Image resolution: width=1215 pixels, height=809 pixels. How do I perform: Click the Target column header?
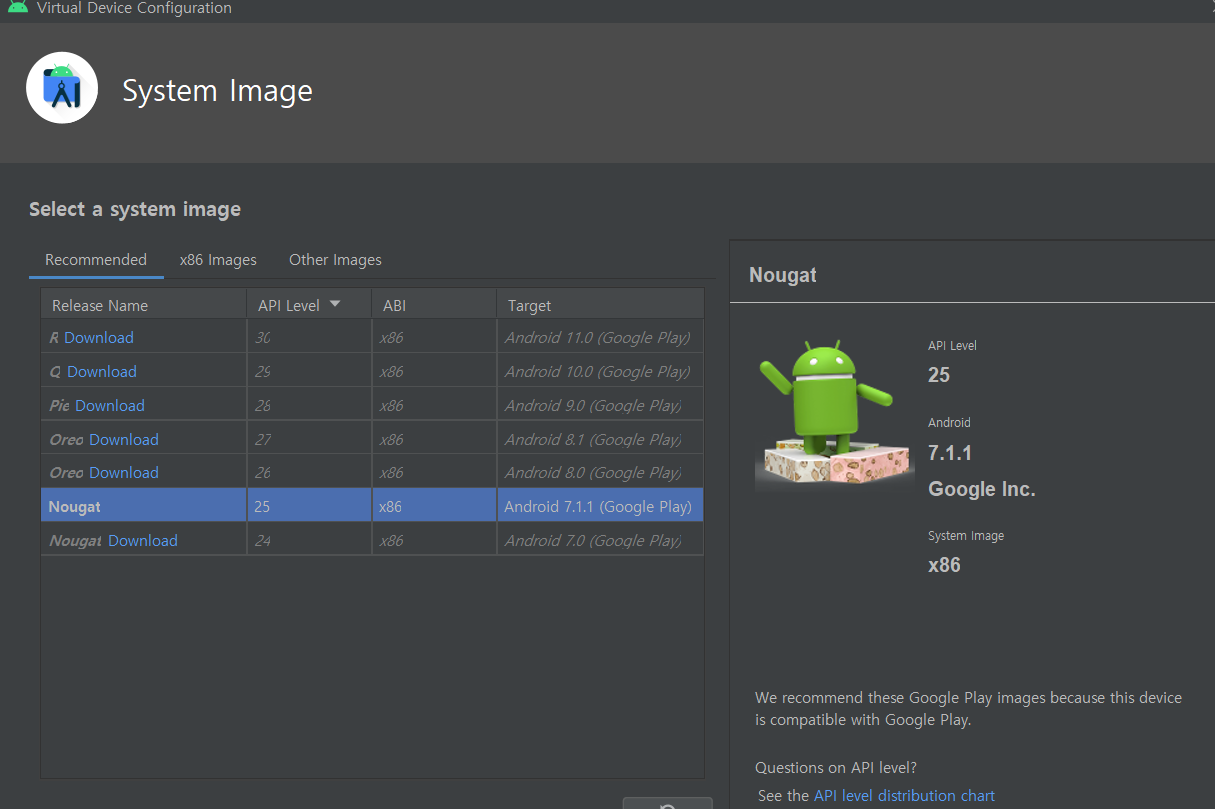click(600, 305)
